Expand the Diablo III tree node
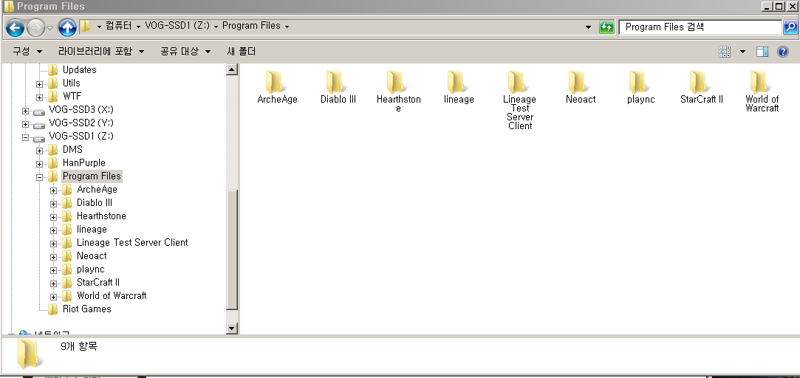This screenshot has height=378, width=800. point(54,204)
